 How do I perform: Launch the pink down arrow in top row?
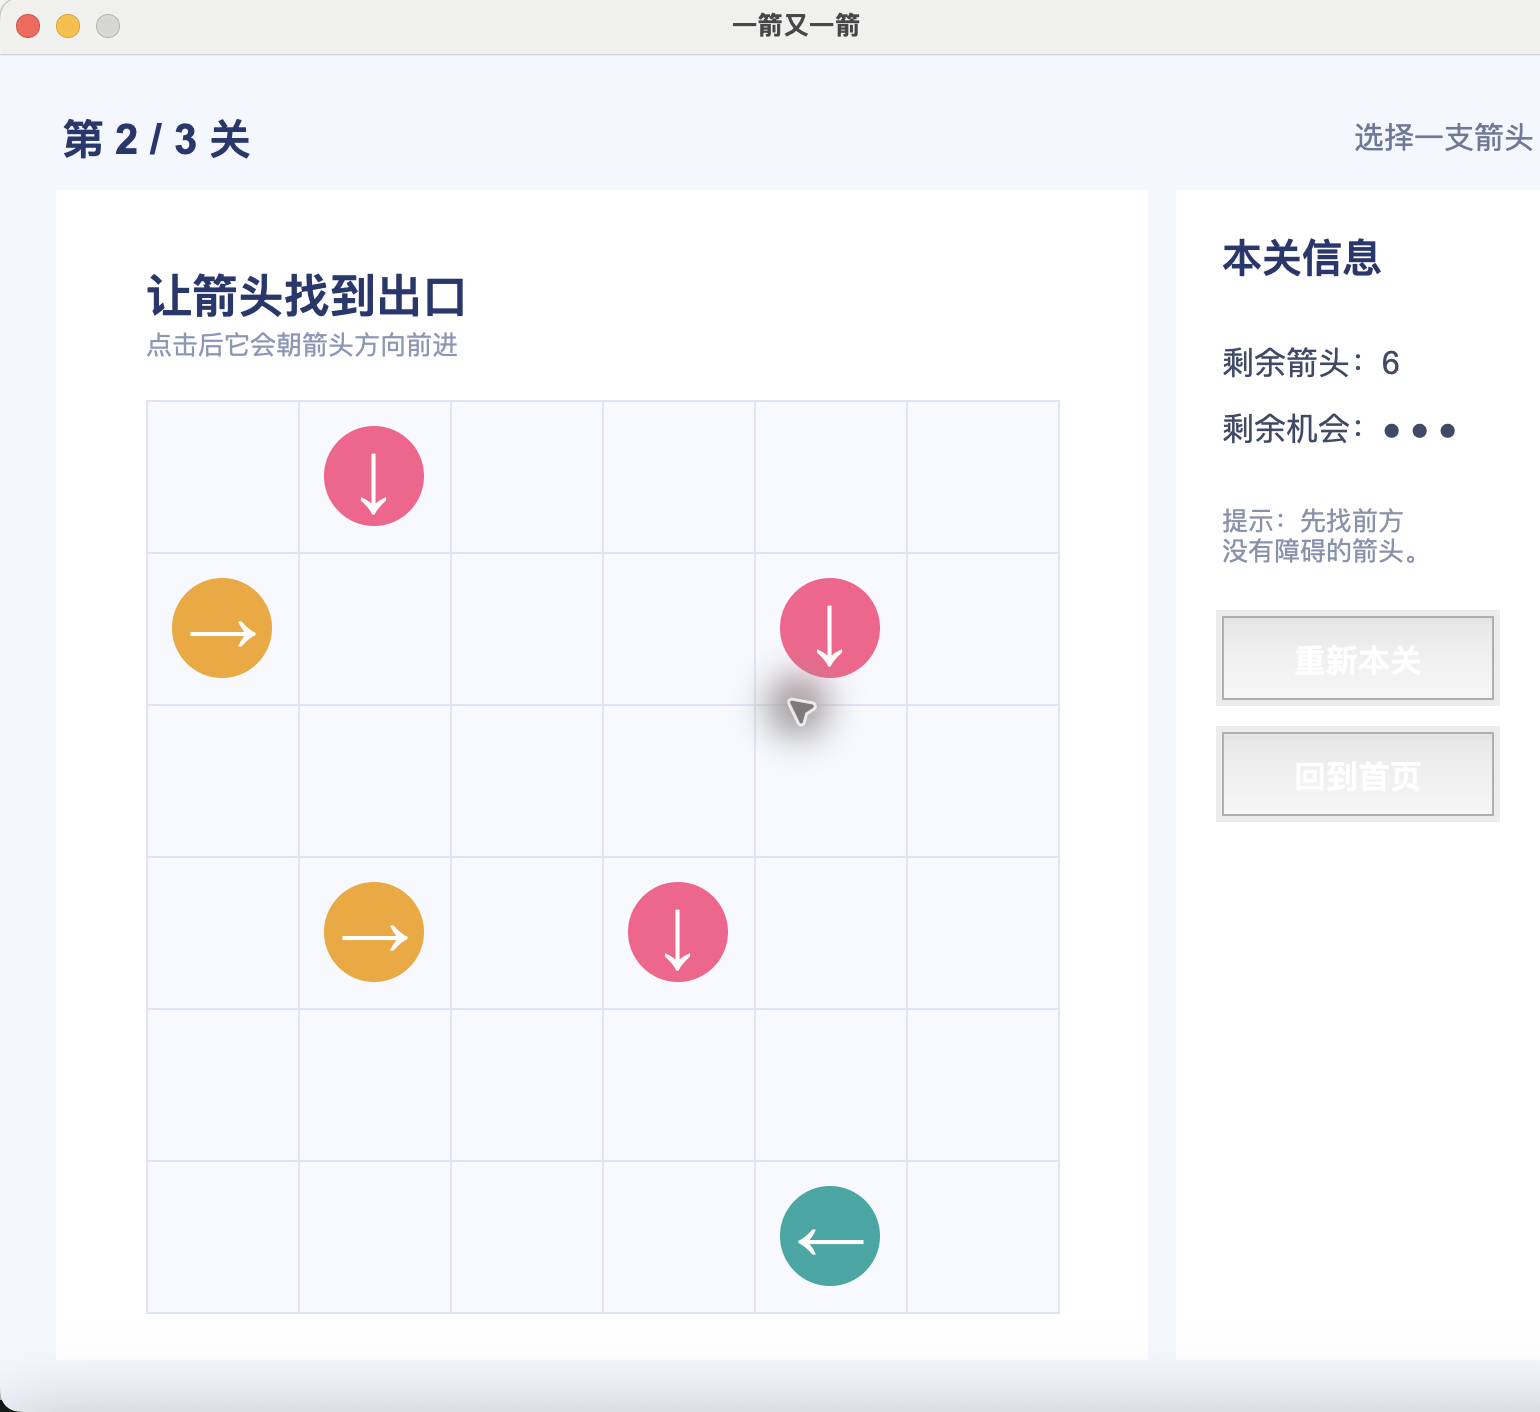374,476
